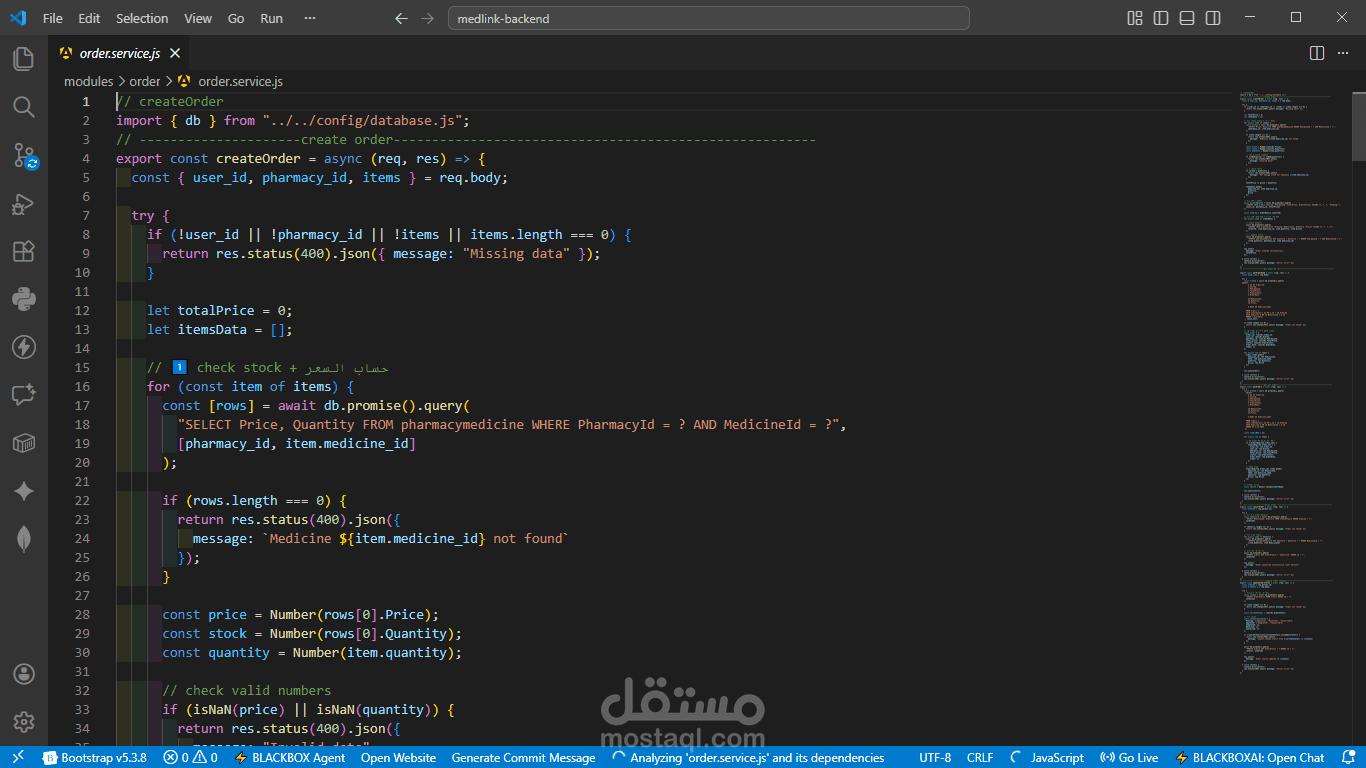Toggle the Primary Side Bar visibility

1161,18
